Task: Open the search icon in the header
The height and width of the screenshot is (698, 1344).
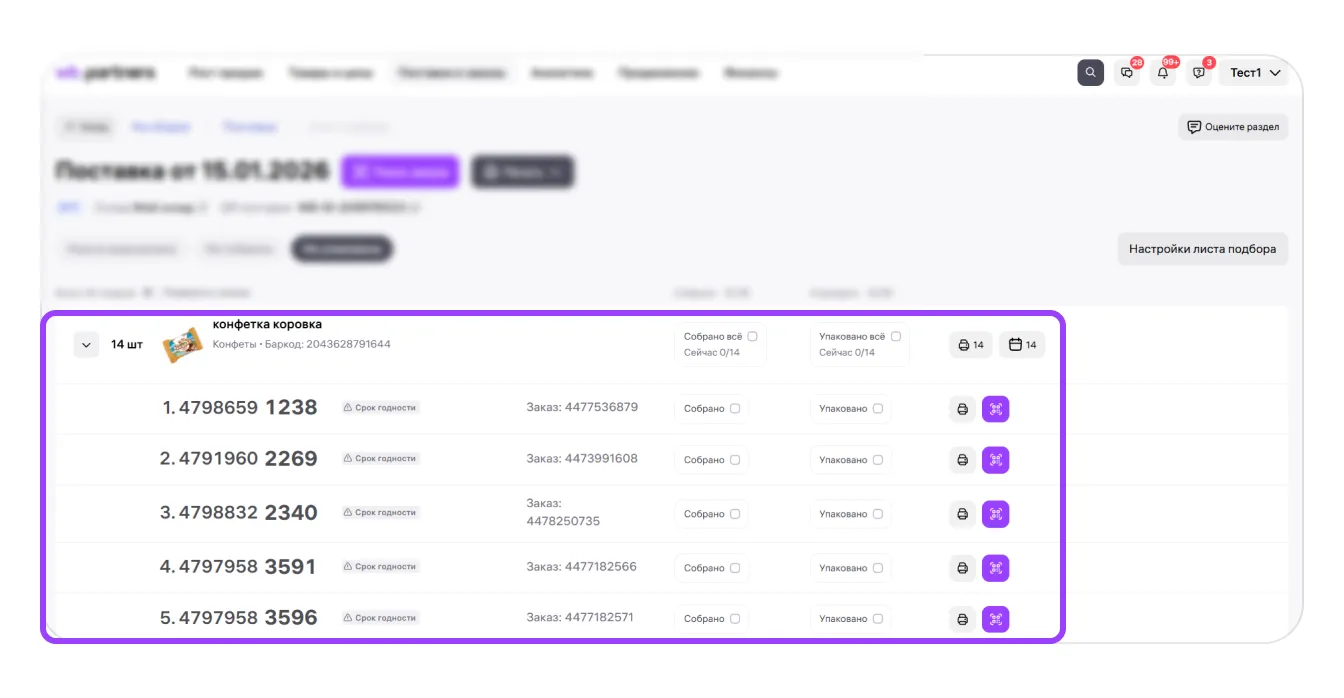Action: tap(1090, 73)
